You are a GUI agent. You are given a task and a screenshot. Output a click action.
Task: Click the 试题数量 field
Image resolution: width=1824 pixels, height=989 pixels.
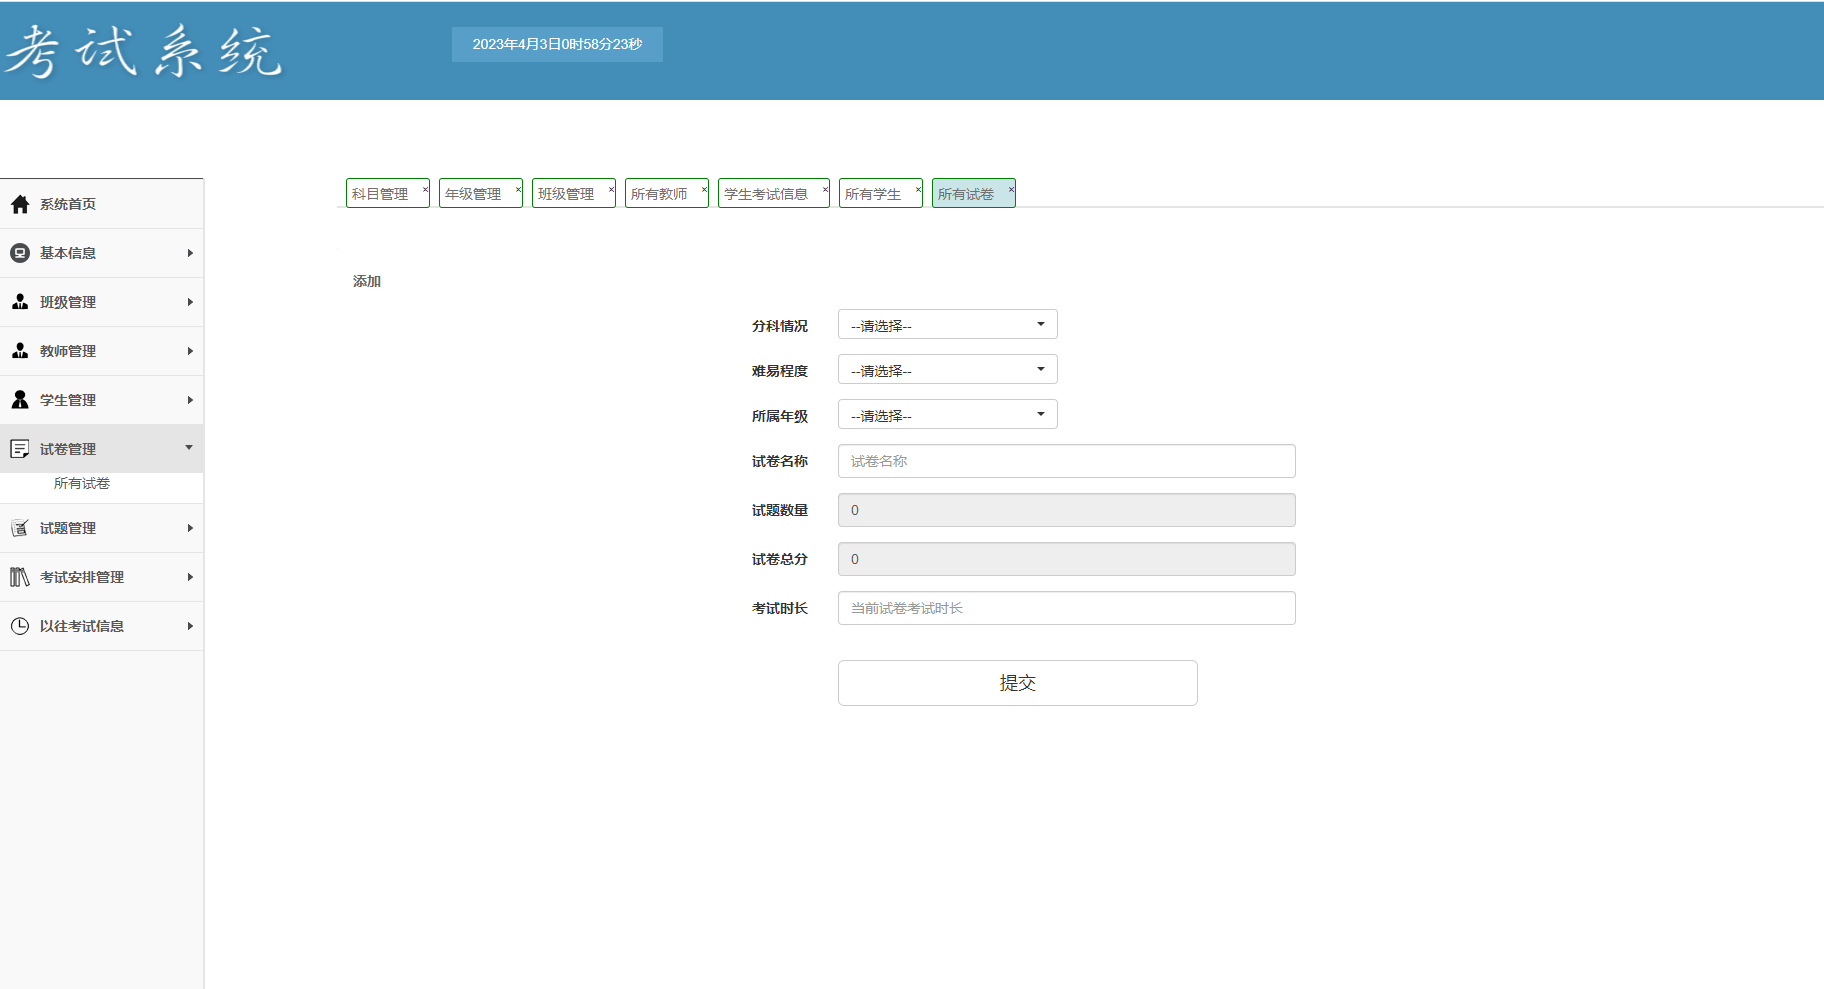pos(1067,510)
